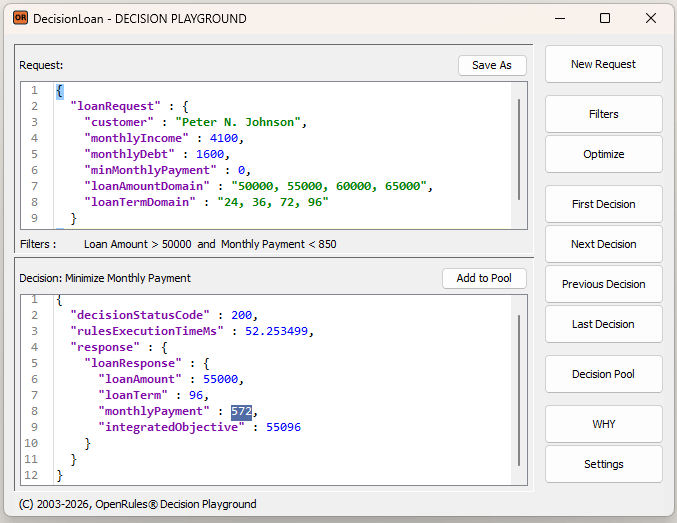Click Save As for the request

pos(492,65)
